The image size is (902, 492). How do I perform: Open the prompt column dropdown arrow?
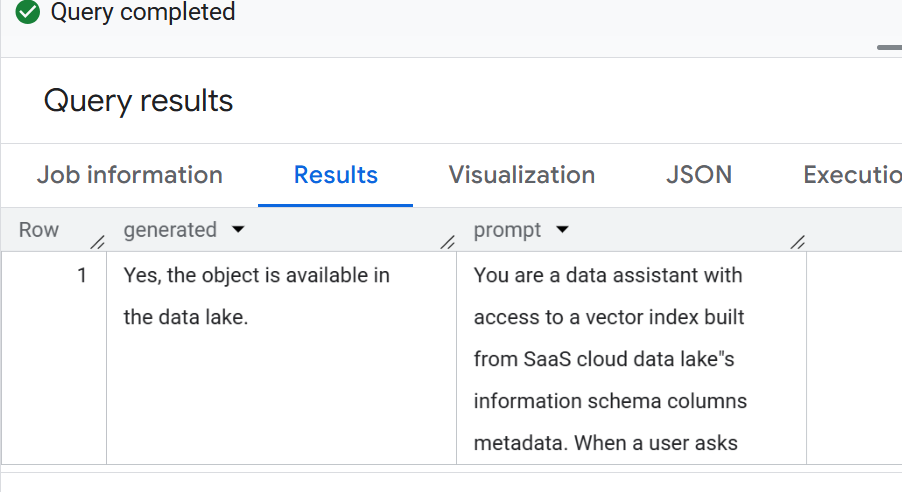562,230
